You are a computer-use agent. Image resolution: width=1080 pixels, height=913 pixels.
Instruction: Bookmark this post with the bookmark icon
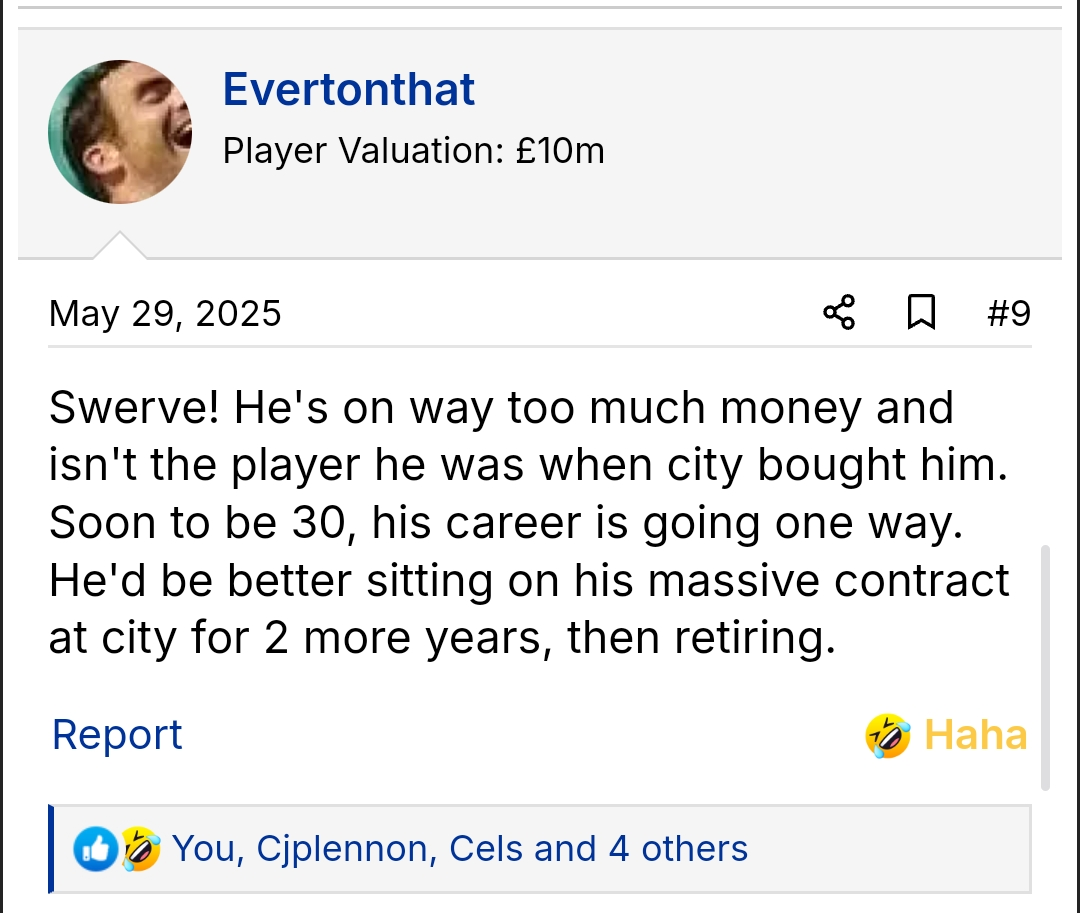click(920, 313)
